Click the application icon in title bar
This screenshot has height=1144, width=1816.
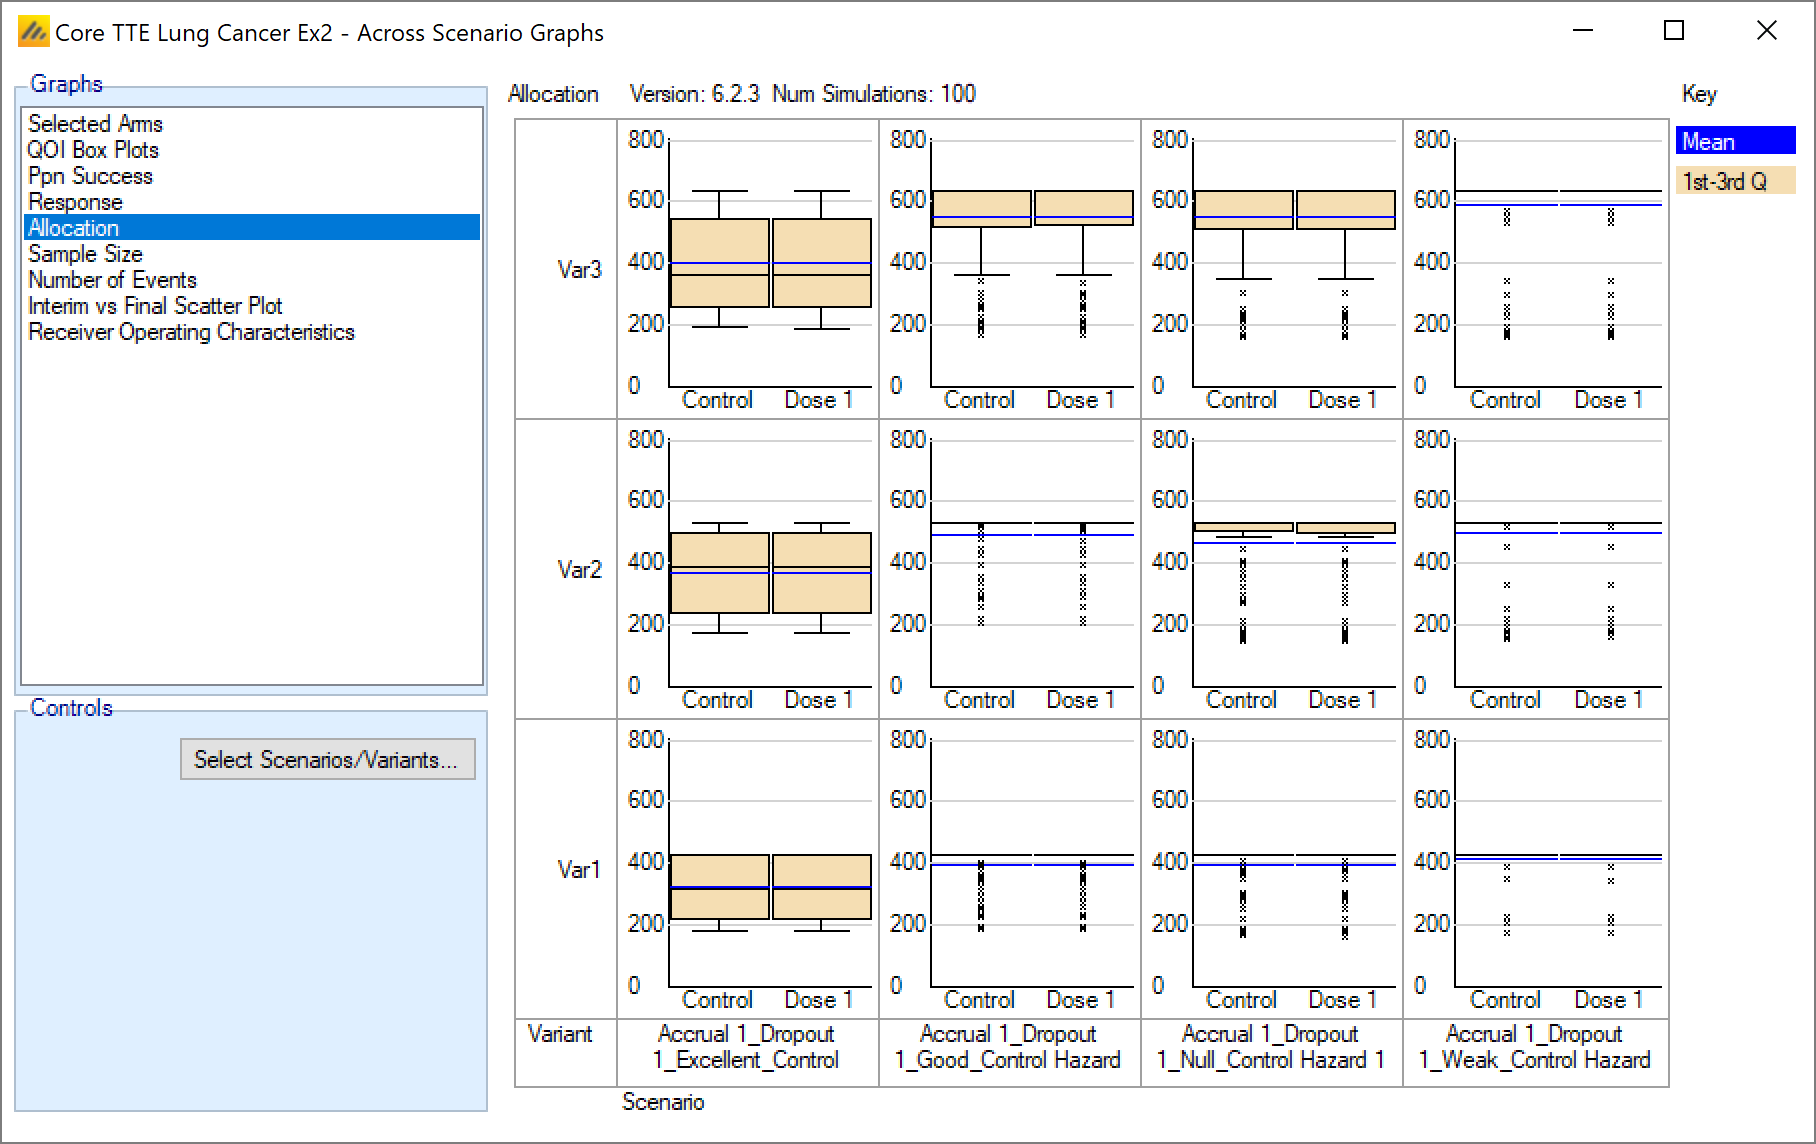click(33, 32)
